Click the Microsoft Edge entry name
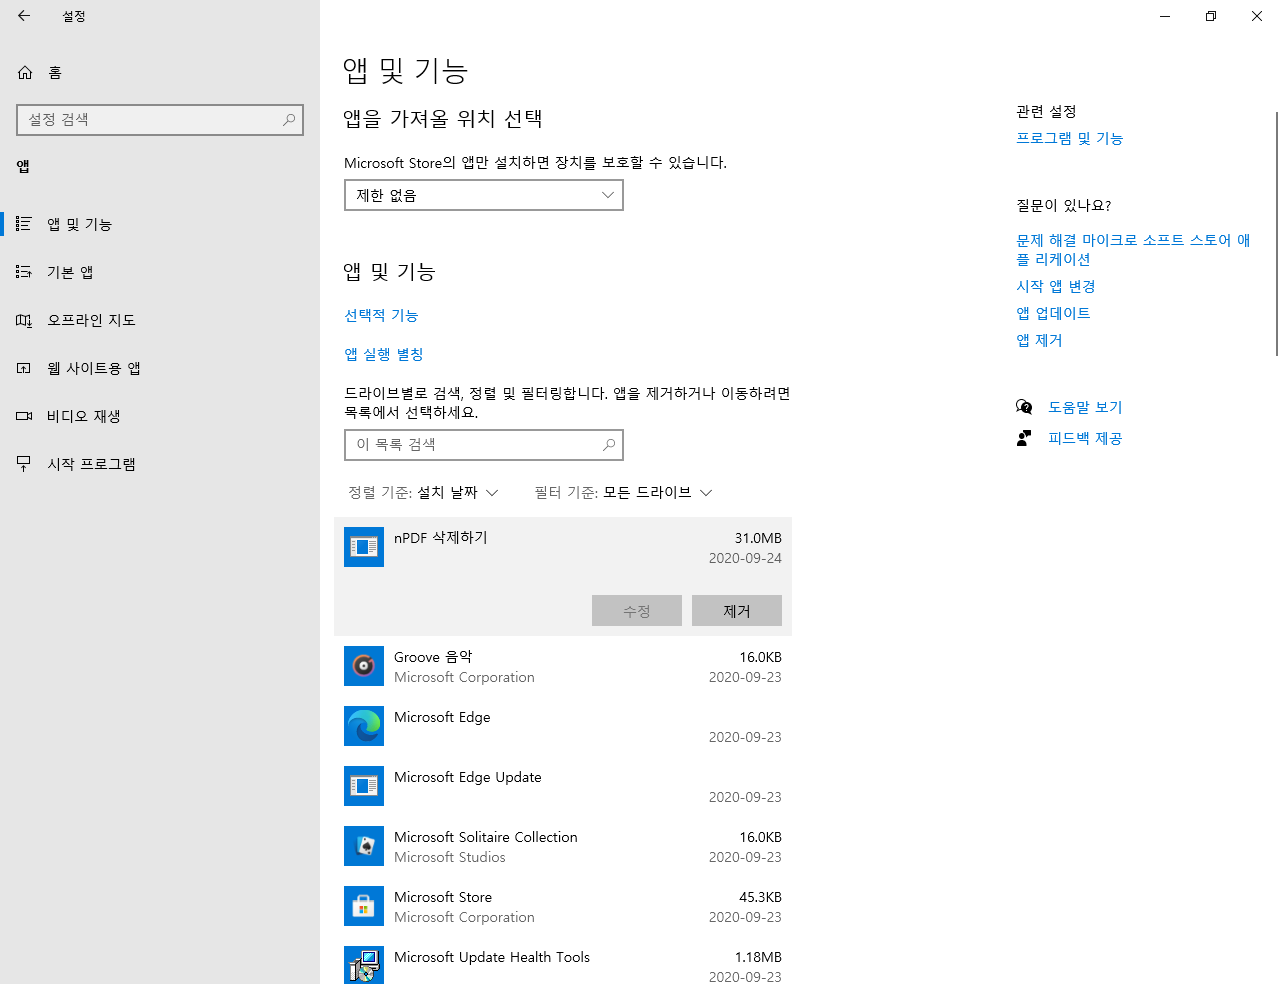The image size is (1280, 984). tap(442, 717)
